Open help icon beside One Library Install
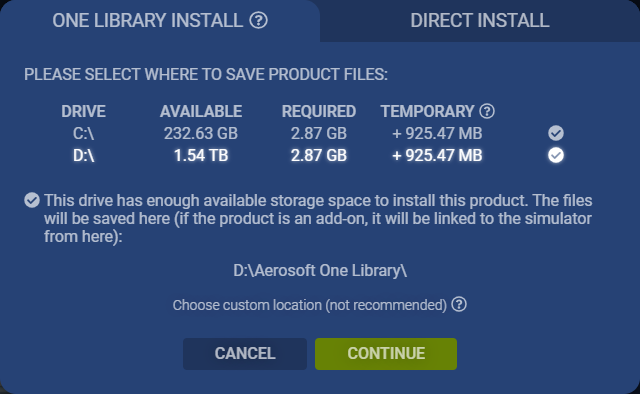Image resolution: width=640 pixels, height=394 pixels. [x=258, y=20]
